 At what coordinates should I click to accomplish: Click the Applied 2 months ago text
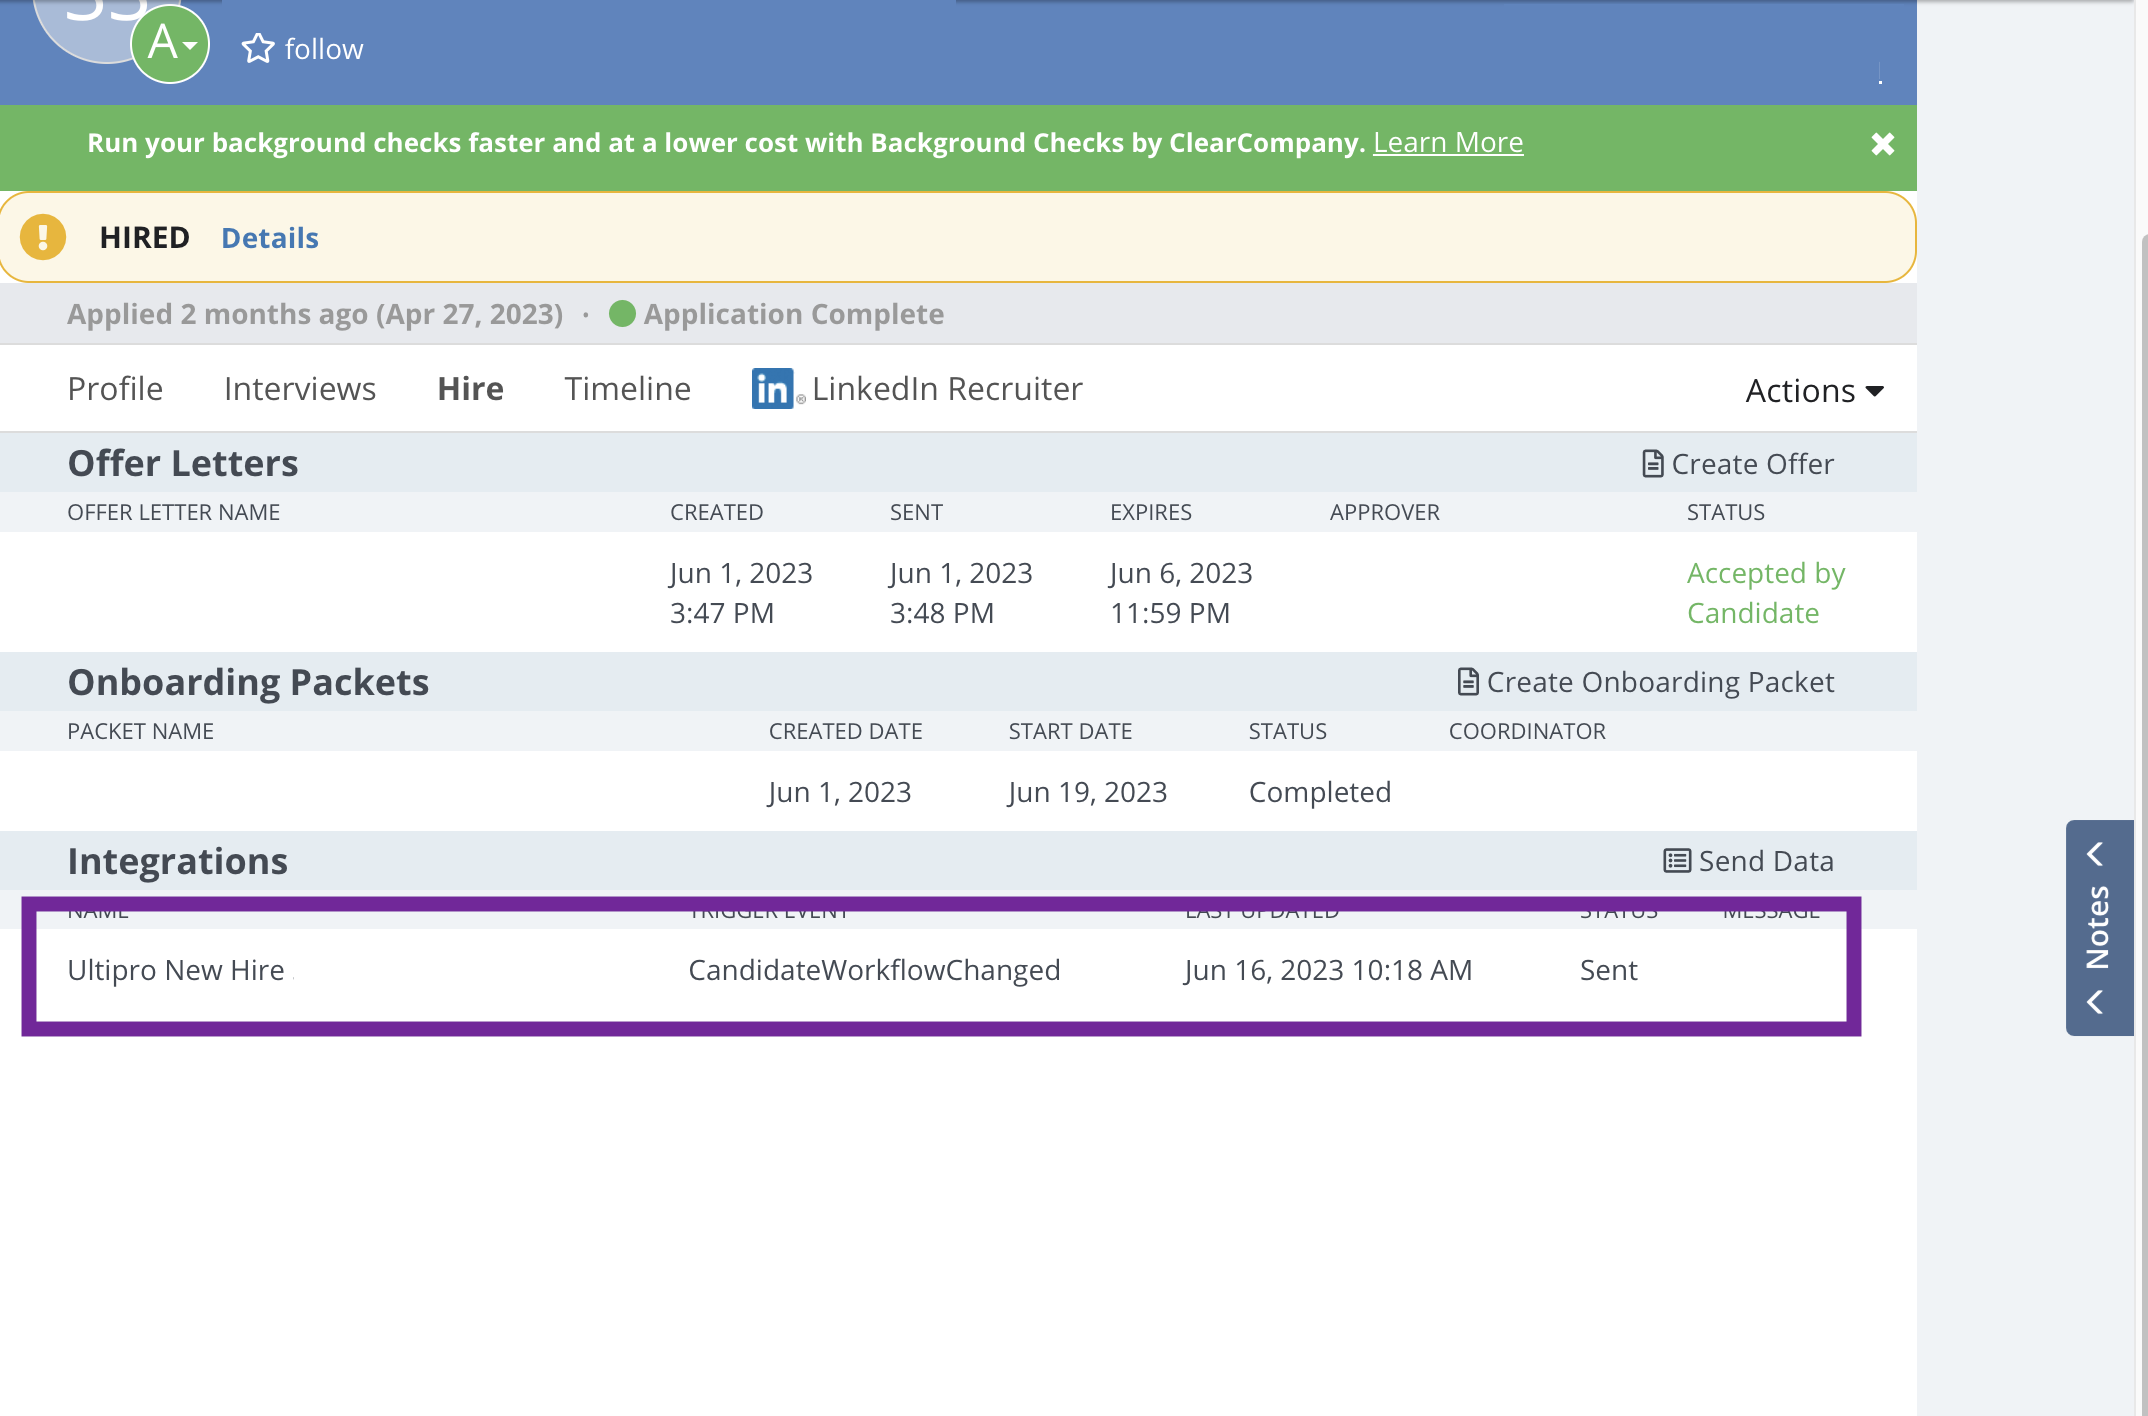(x=315, y=314)
